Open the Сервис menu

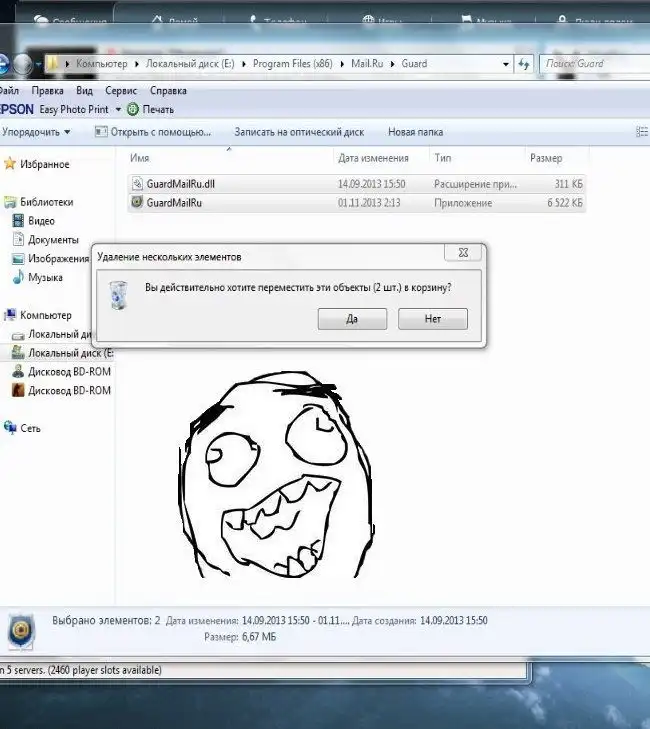[x=121, y=90]
